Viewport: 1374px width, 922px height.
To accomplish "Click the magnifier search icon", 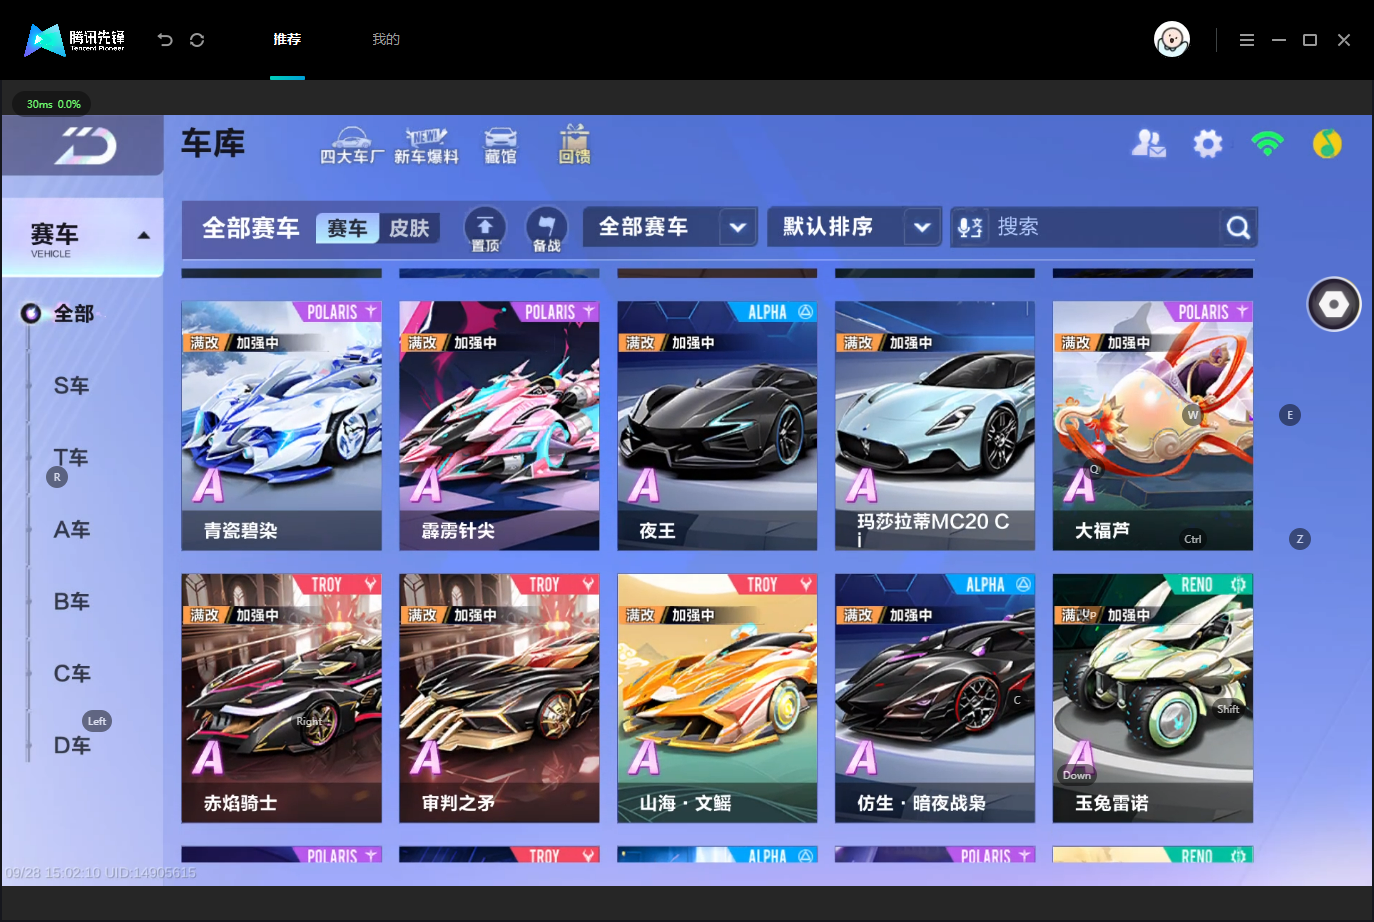I will (x=1238, y=228).
